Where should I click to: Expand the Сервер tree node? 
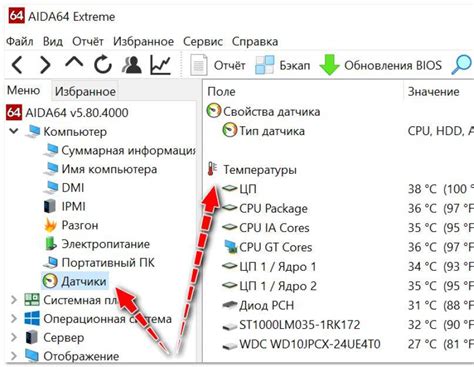click(x=14, y=337)
